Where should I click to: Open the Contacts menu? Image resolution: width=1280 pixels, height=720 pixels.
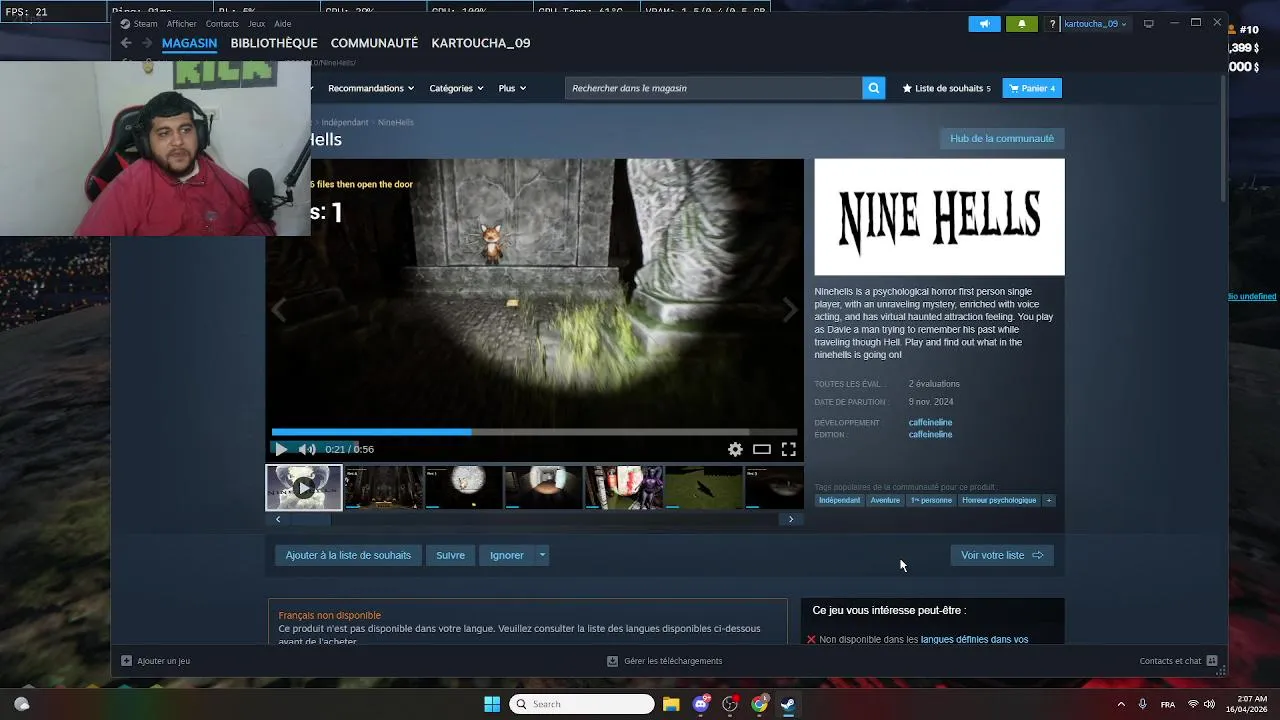tap(222, 24)
